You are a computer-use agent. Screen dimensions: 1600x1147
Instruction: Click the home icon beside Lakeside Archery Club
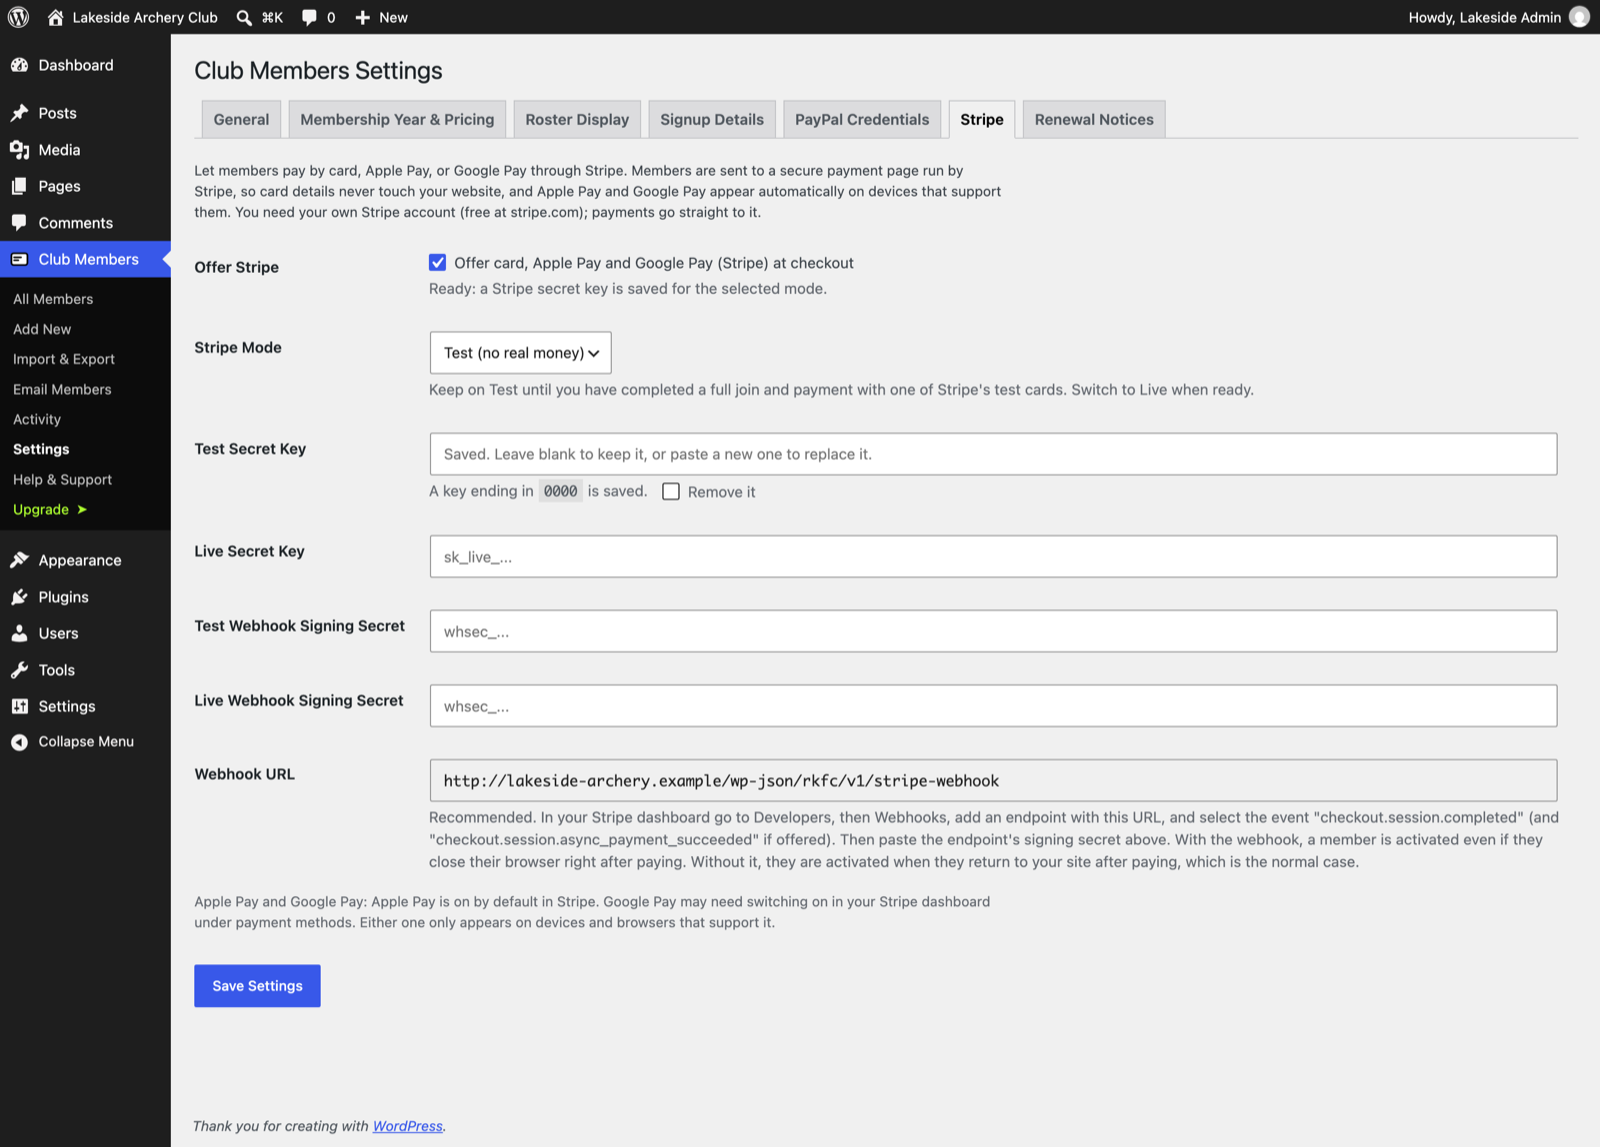click(x=55, y=17)
